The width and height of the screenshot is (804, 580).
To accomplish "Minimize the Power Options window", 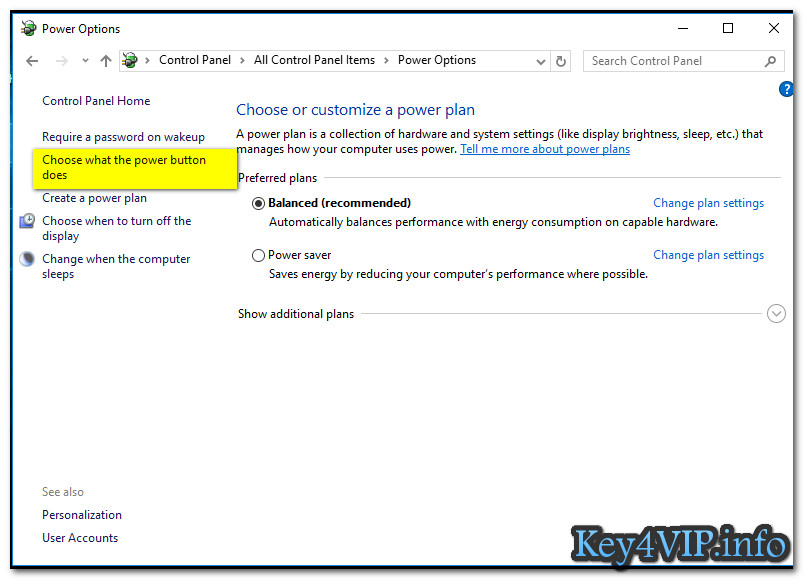I will [x=683, y=28].
